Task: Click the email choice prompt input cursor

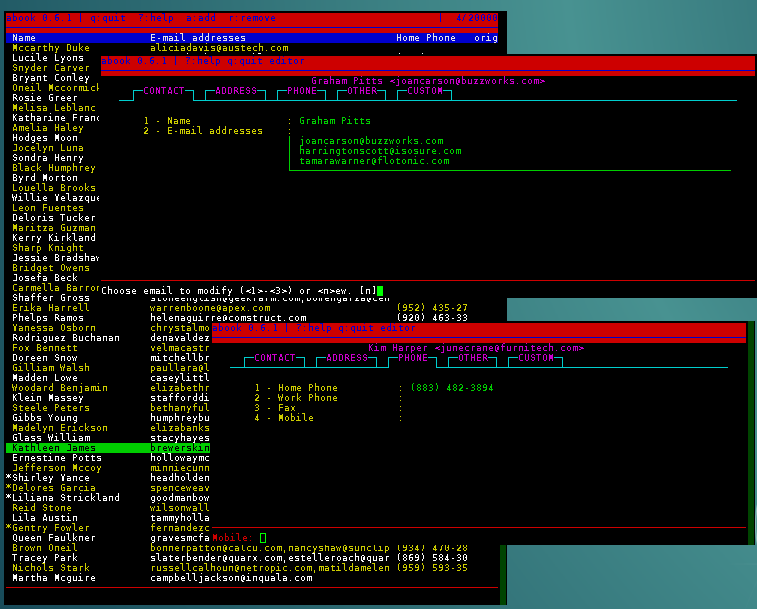Action: 380,291
